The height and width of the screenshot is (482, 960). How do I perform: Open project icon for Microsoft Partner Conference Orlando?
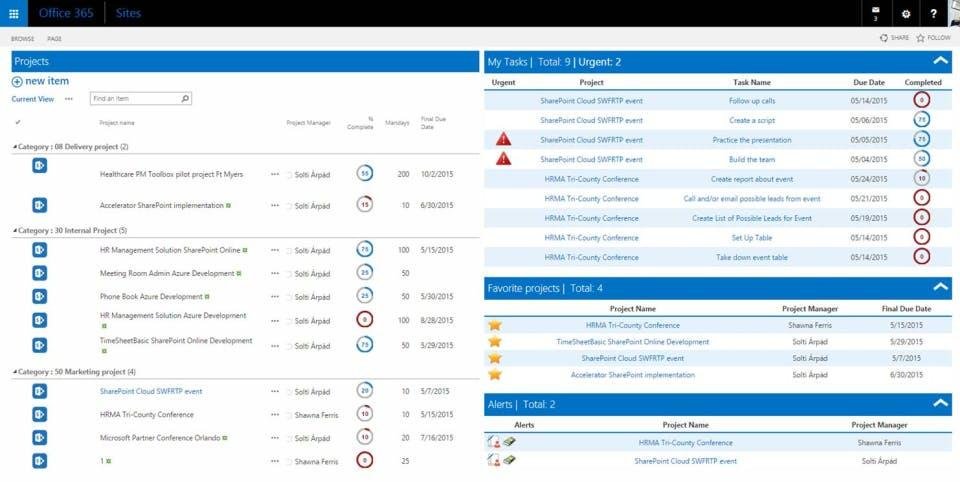39,438
